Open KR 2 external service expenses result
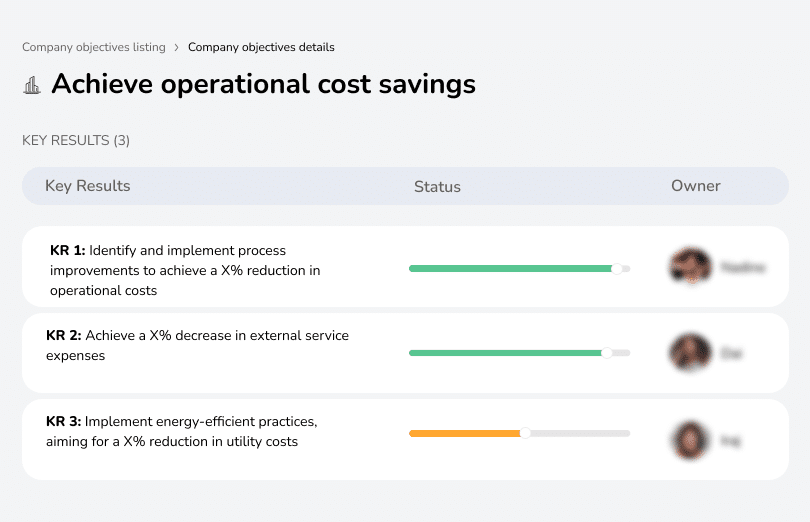This screenshot has height=522, width=810. coord(198,345)
